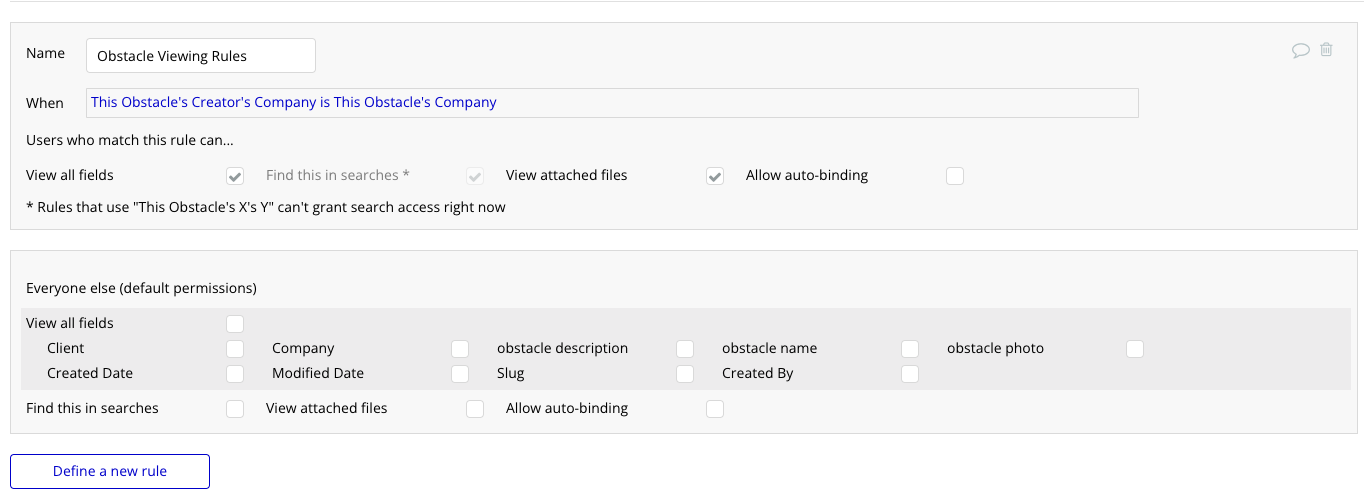
Task: Toggle the Created By checkbox
Action: [910, 374]
